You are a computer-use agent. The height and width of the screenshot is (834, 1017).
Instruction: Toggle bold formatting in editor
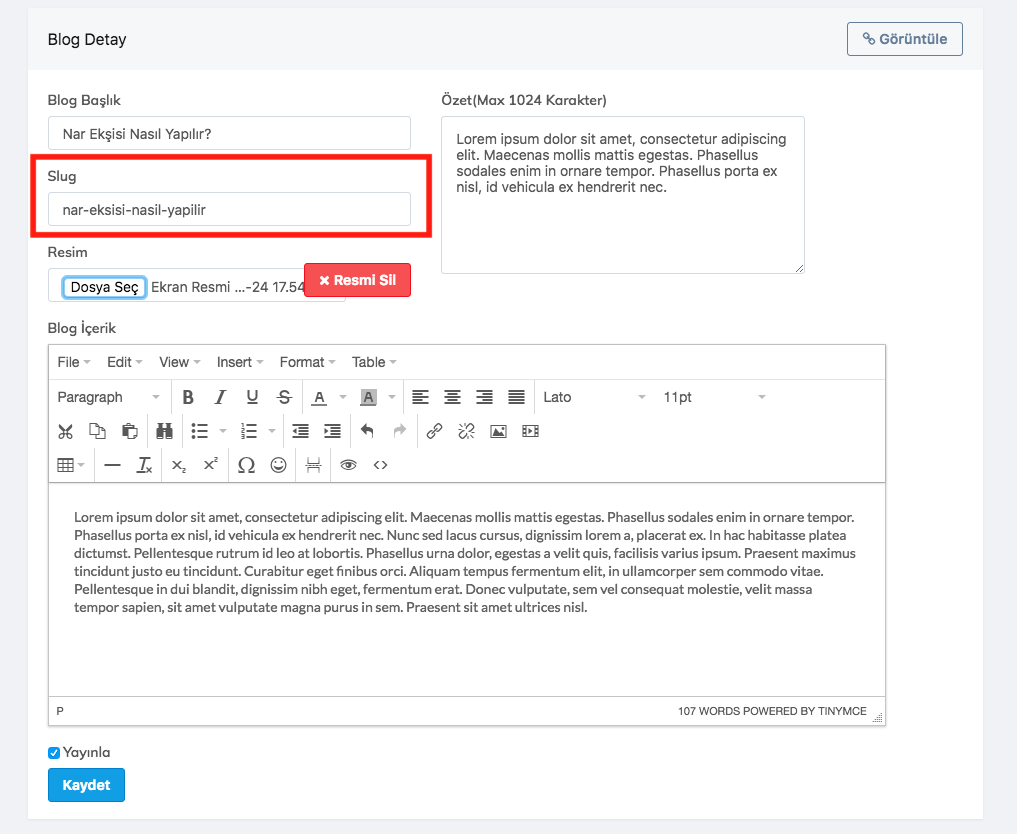click(188, 397)
